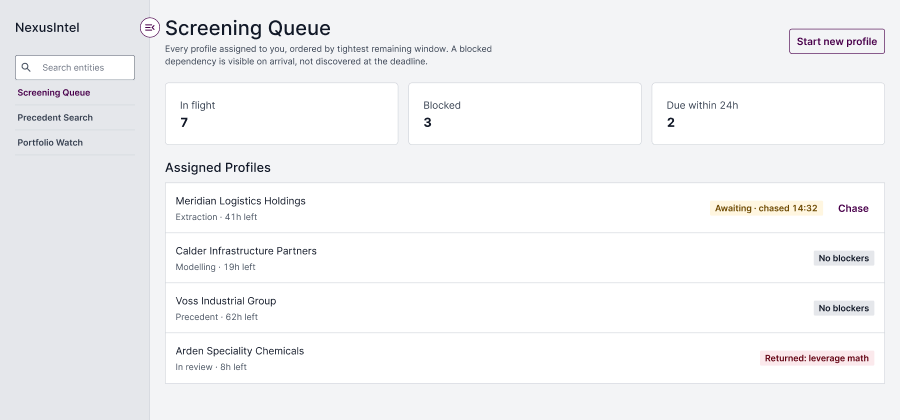
Task: Click In review · 8h left status
Action: pos(211,367)
